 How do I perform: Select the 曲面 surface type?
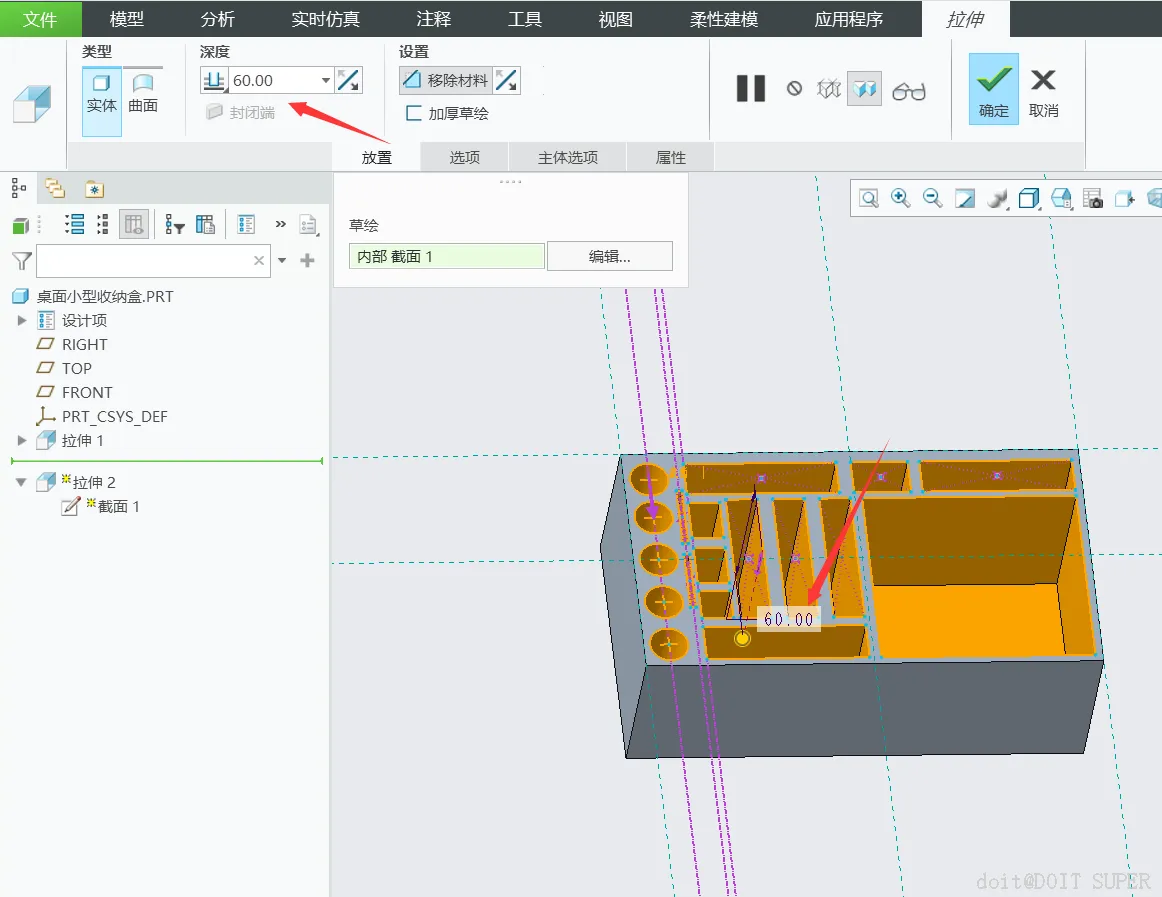(143, 93)
